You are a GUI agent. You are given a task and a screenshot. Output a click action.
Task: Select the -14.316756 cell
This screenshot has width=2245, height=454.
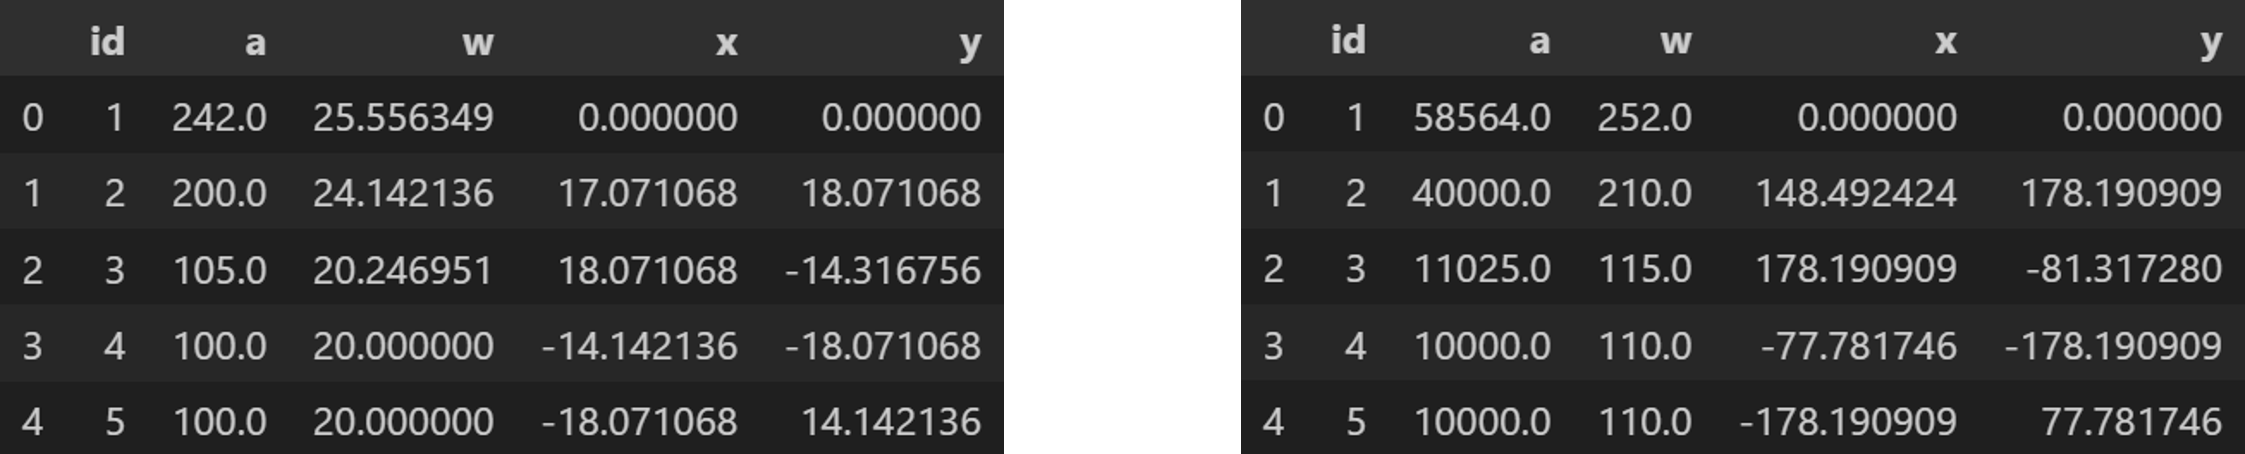[883, 270]
